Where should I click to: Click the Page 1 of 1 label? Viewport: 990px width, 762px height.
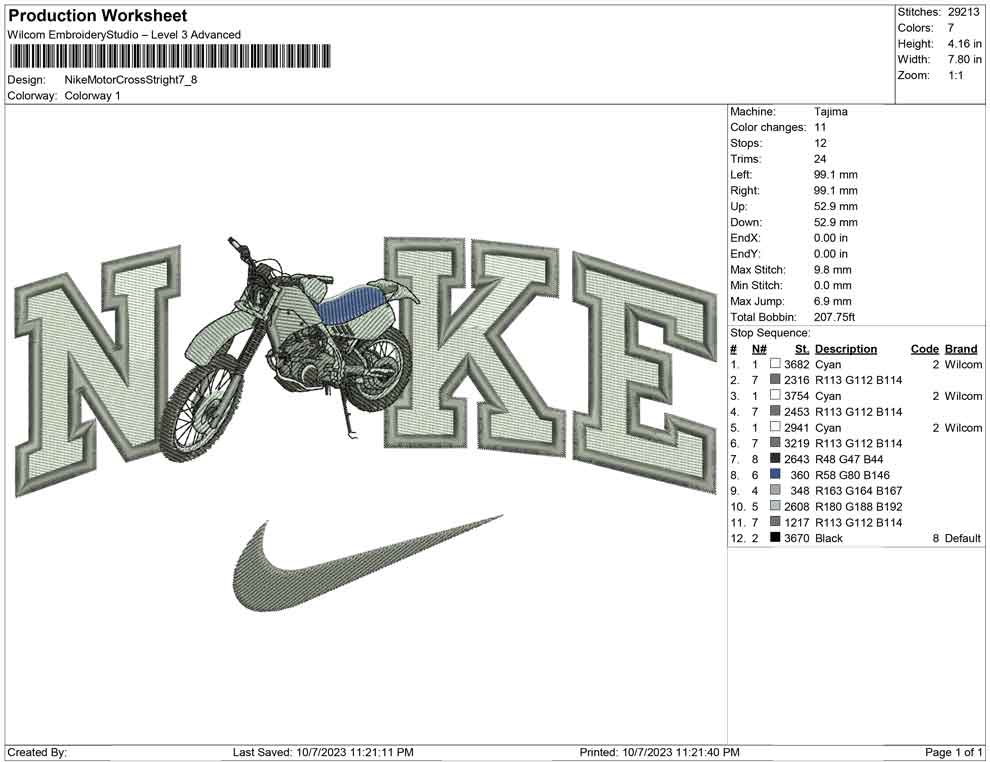(x=952, y=750)
